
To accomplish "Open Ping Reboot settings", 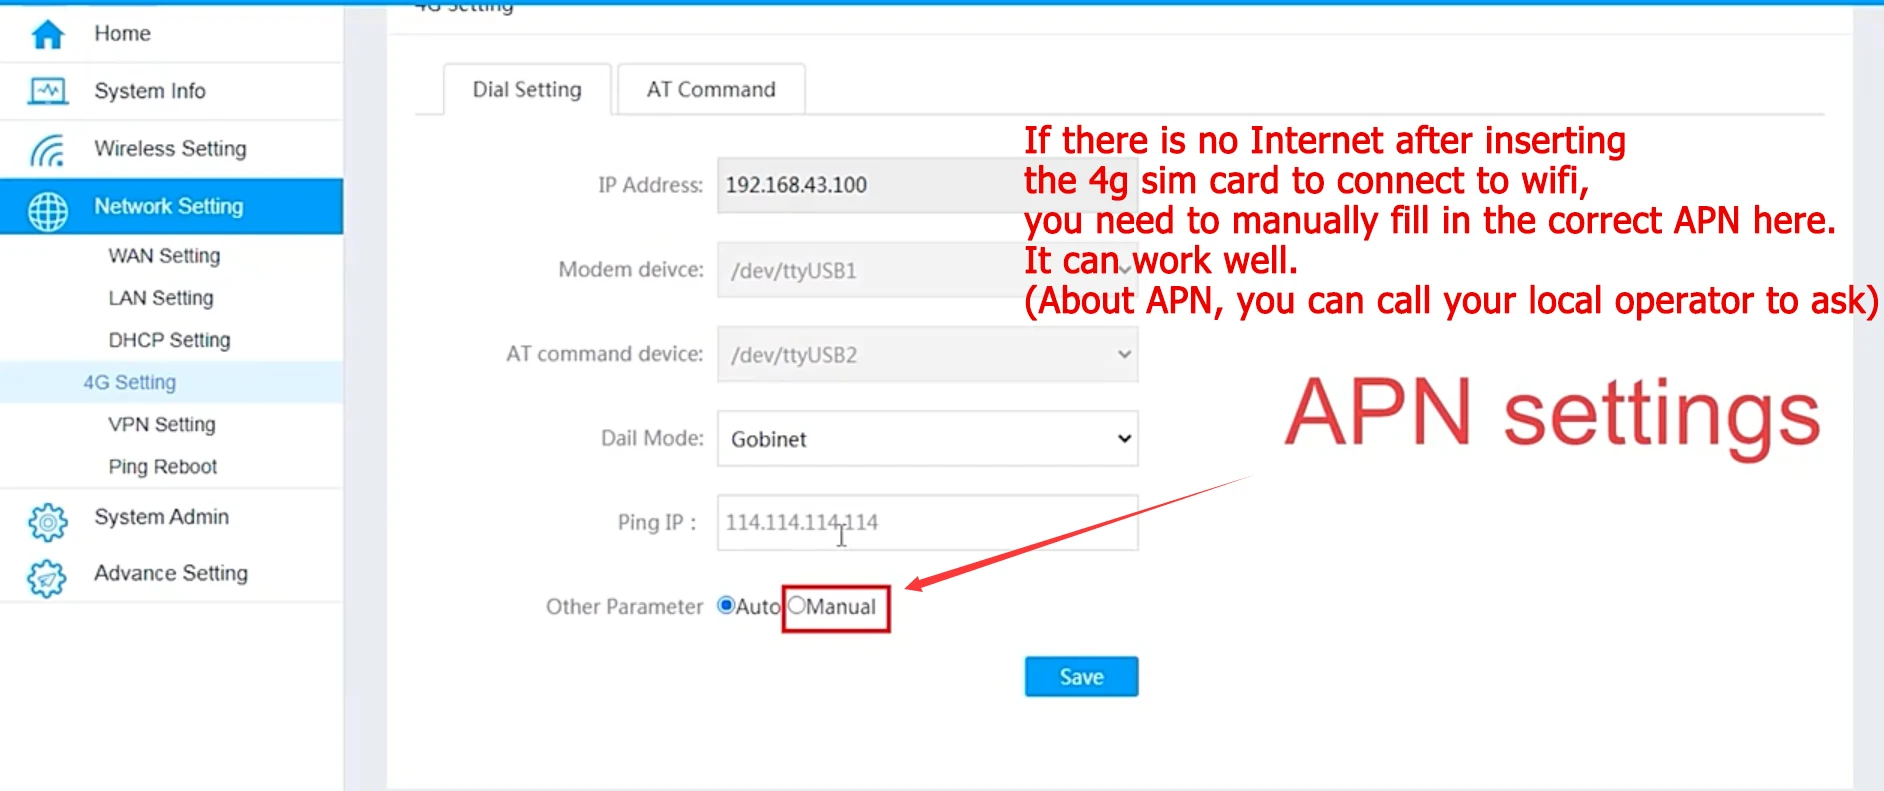I will (162, 467).
